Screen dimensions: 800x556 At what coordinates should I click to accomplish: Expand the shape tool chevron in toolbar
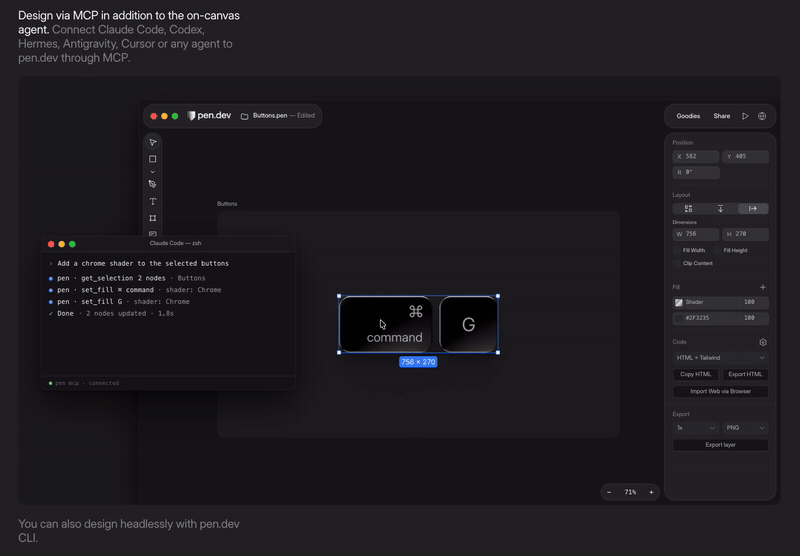tap(153, 172)
